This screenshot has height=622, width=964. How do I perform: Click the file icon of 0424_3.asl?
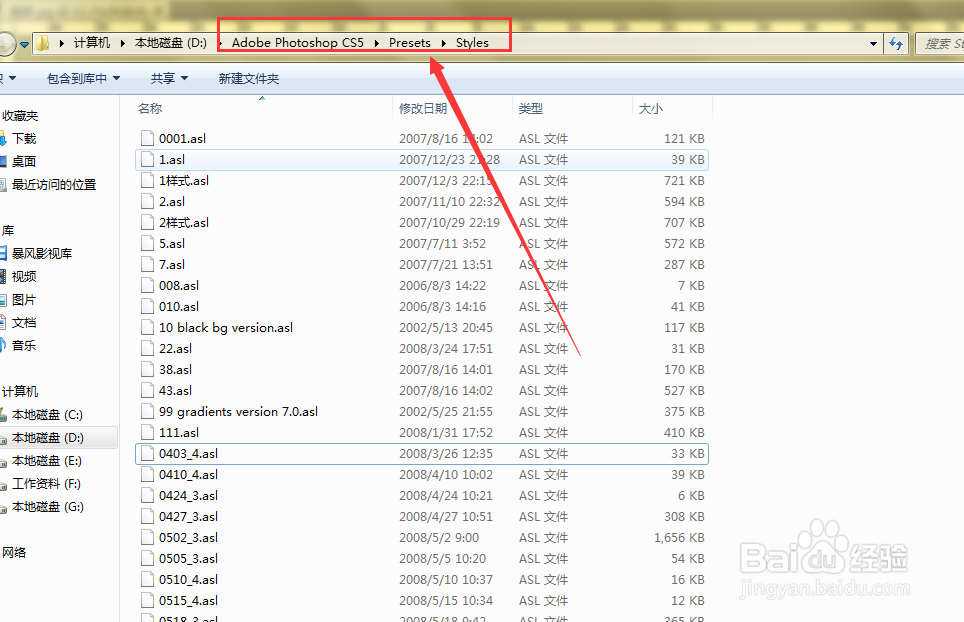click(x=147, y=495)
